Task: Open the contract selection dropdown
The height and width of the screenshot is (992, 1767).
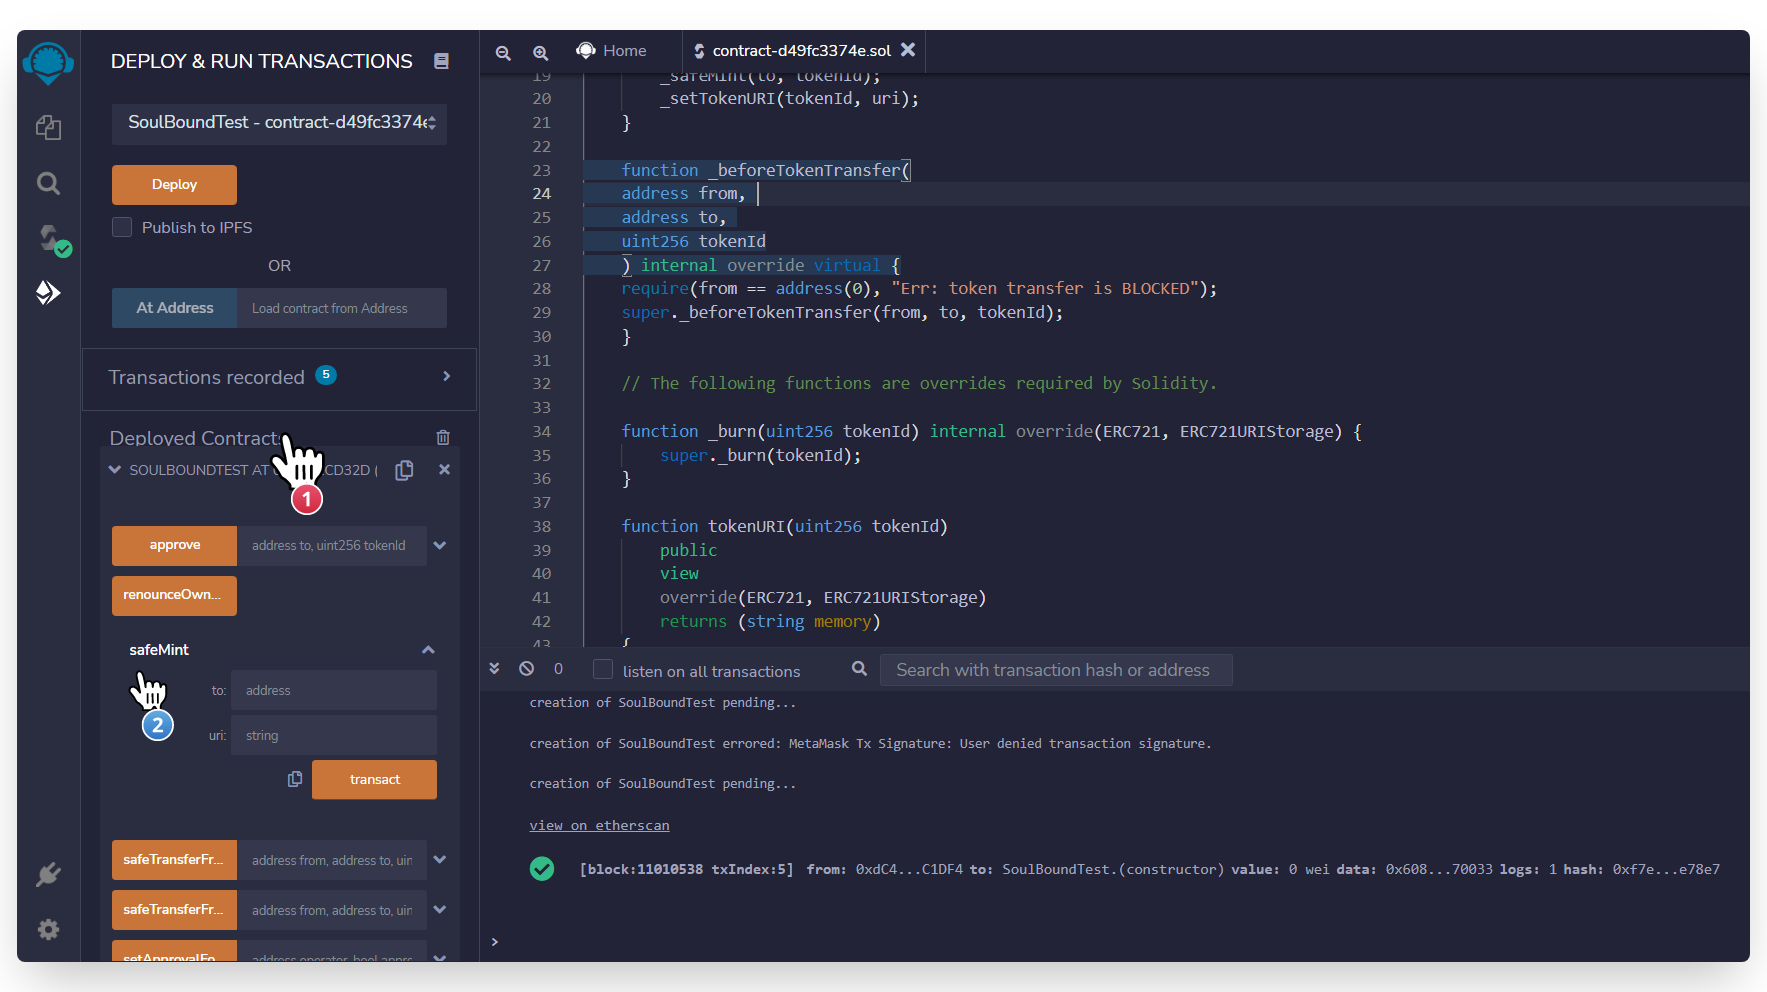Action: click(279, 123)
